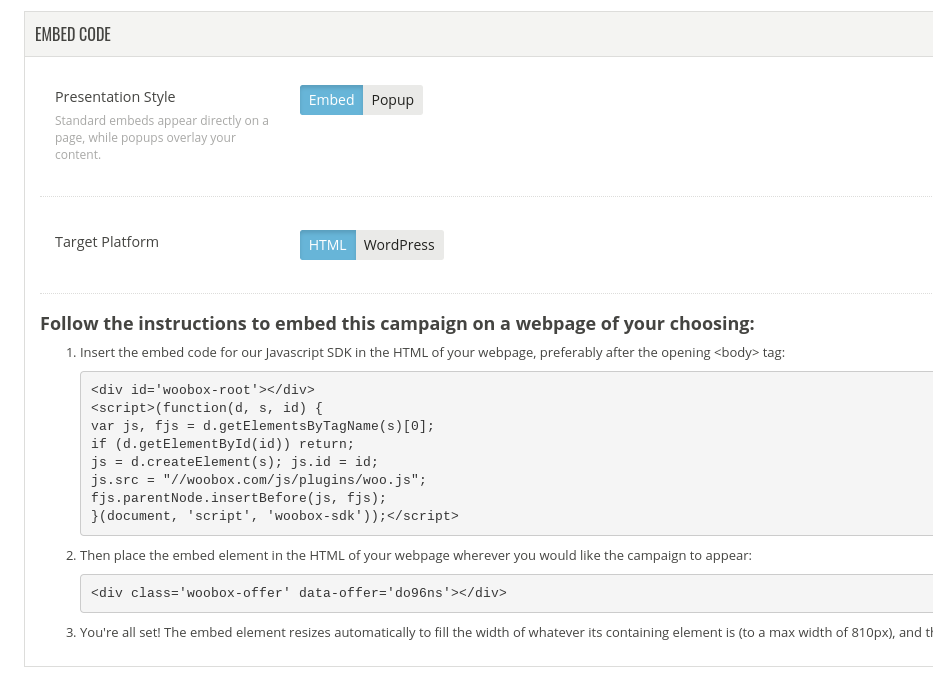Click the 'Standard embeds appear directly' description
This screenshot has width=933, height=685.
(x=161, y=137)
